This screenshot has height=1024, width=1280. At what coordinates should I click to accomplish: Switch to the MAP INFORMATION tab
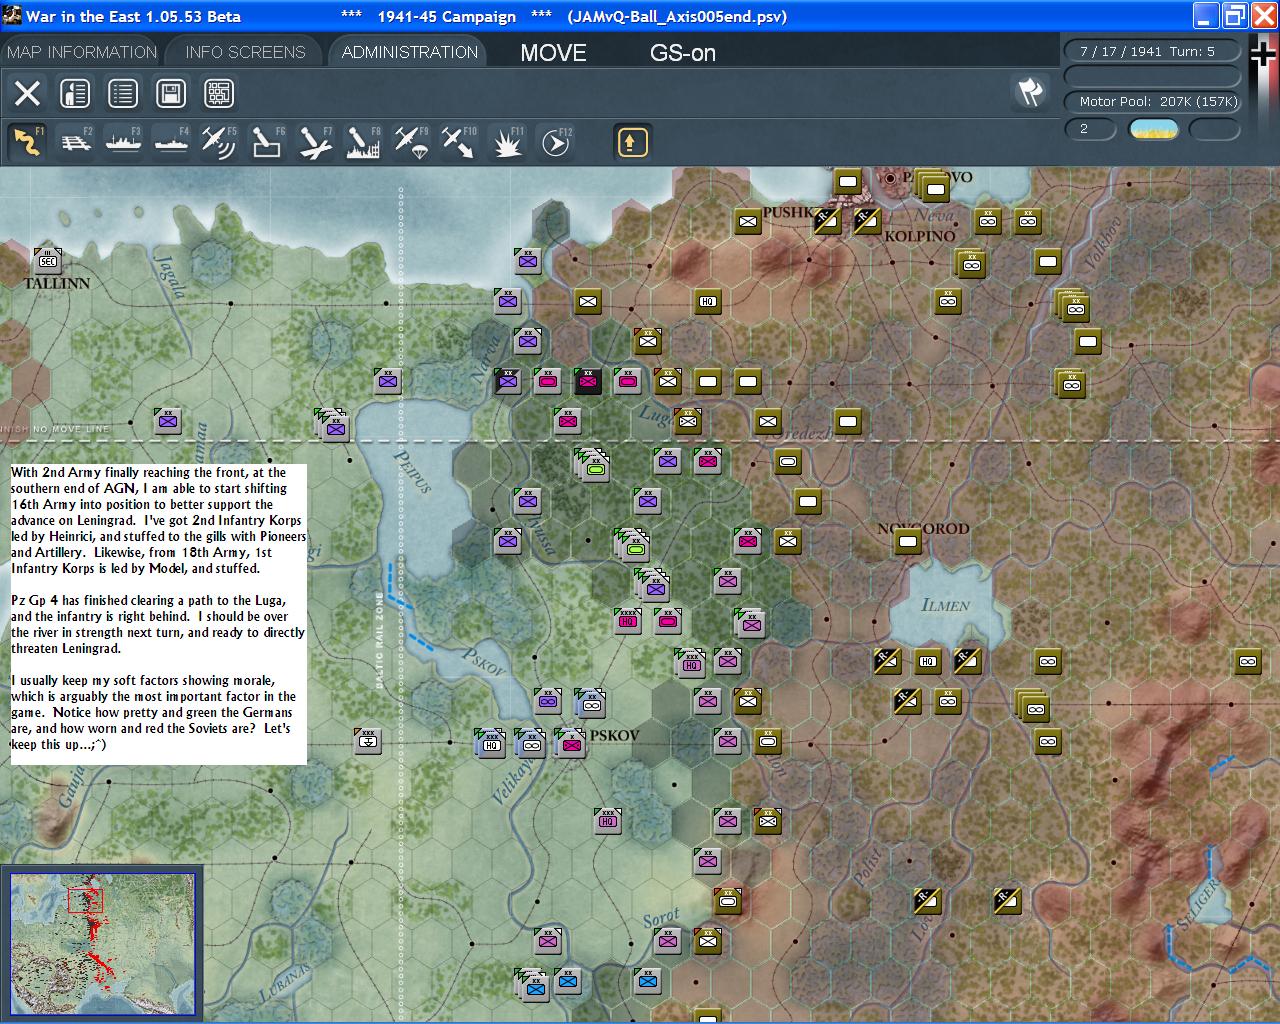(82, 52)
